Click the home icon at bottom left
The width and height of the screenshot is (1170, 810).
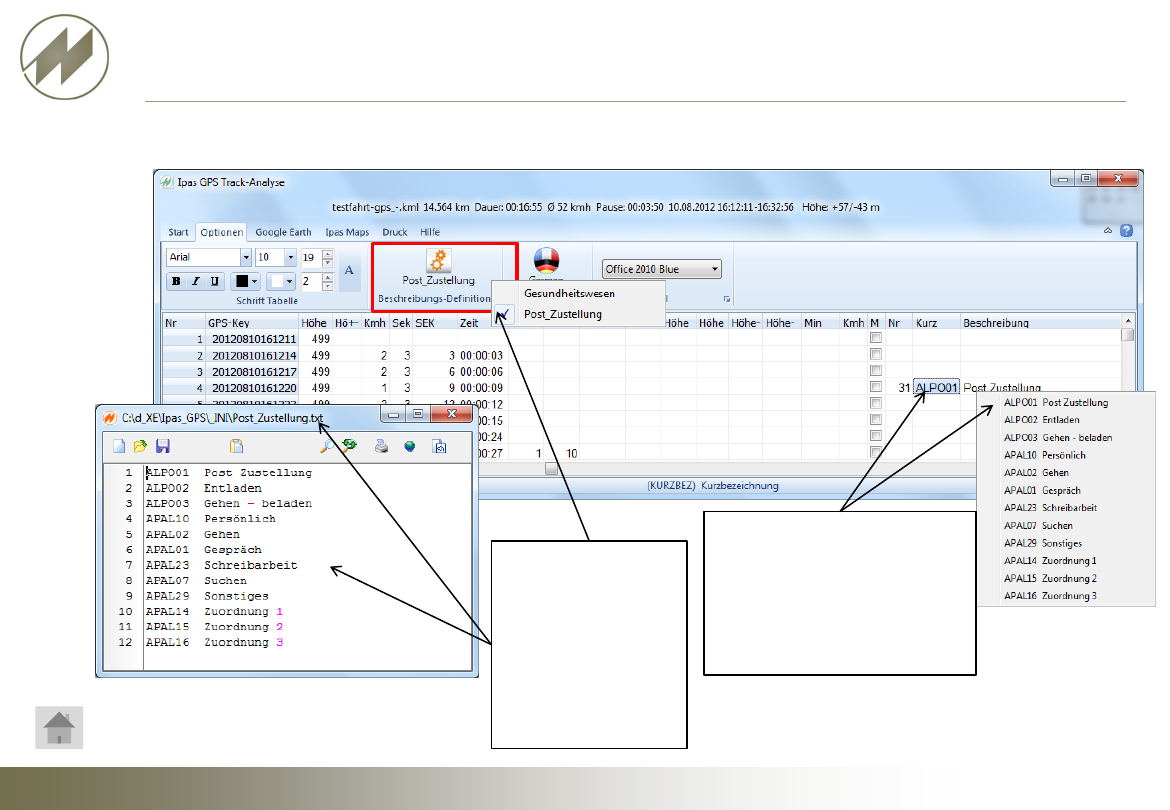[59, 728]
